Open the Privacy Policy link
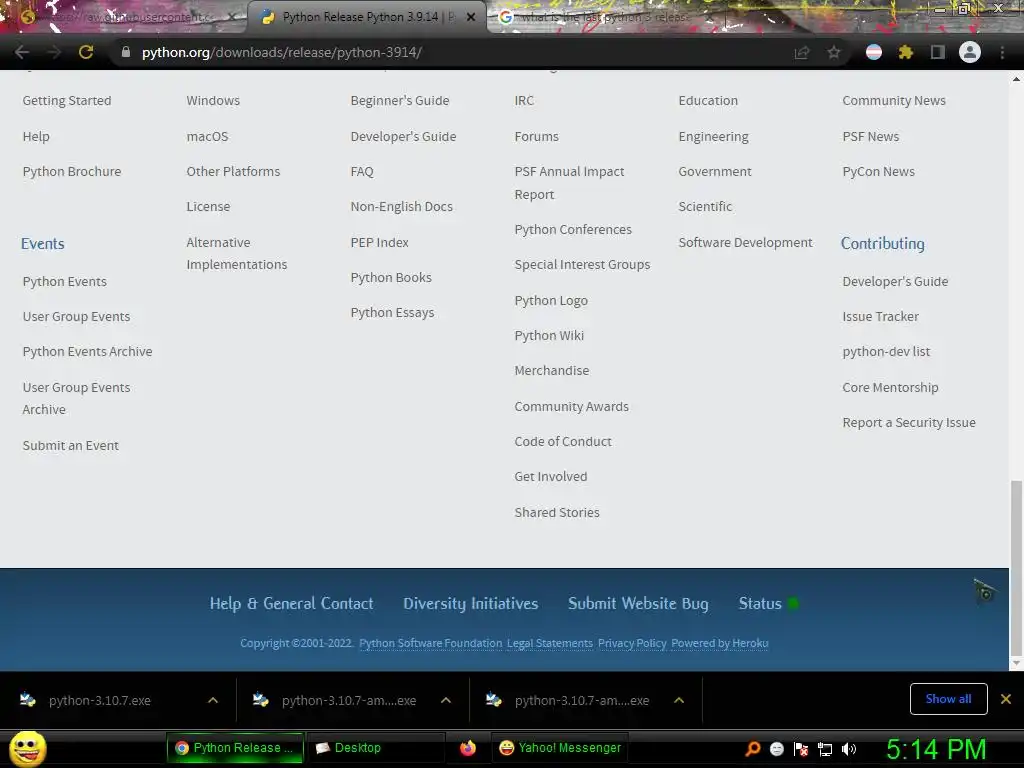Image resolution: width=1024 pixels, height=768 pixels. click(x=632, y=643)
